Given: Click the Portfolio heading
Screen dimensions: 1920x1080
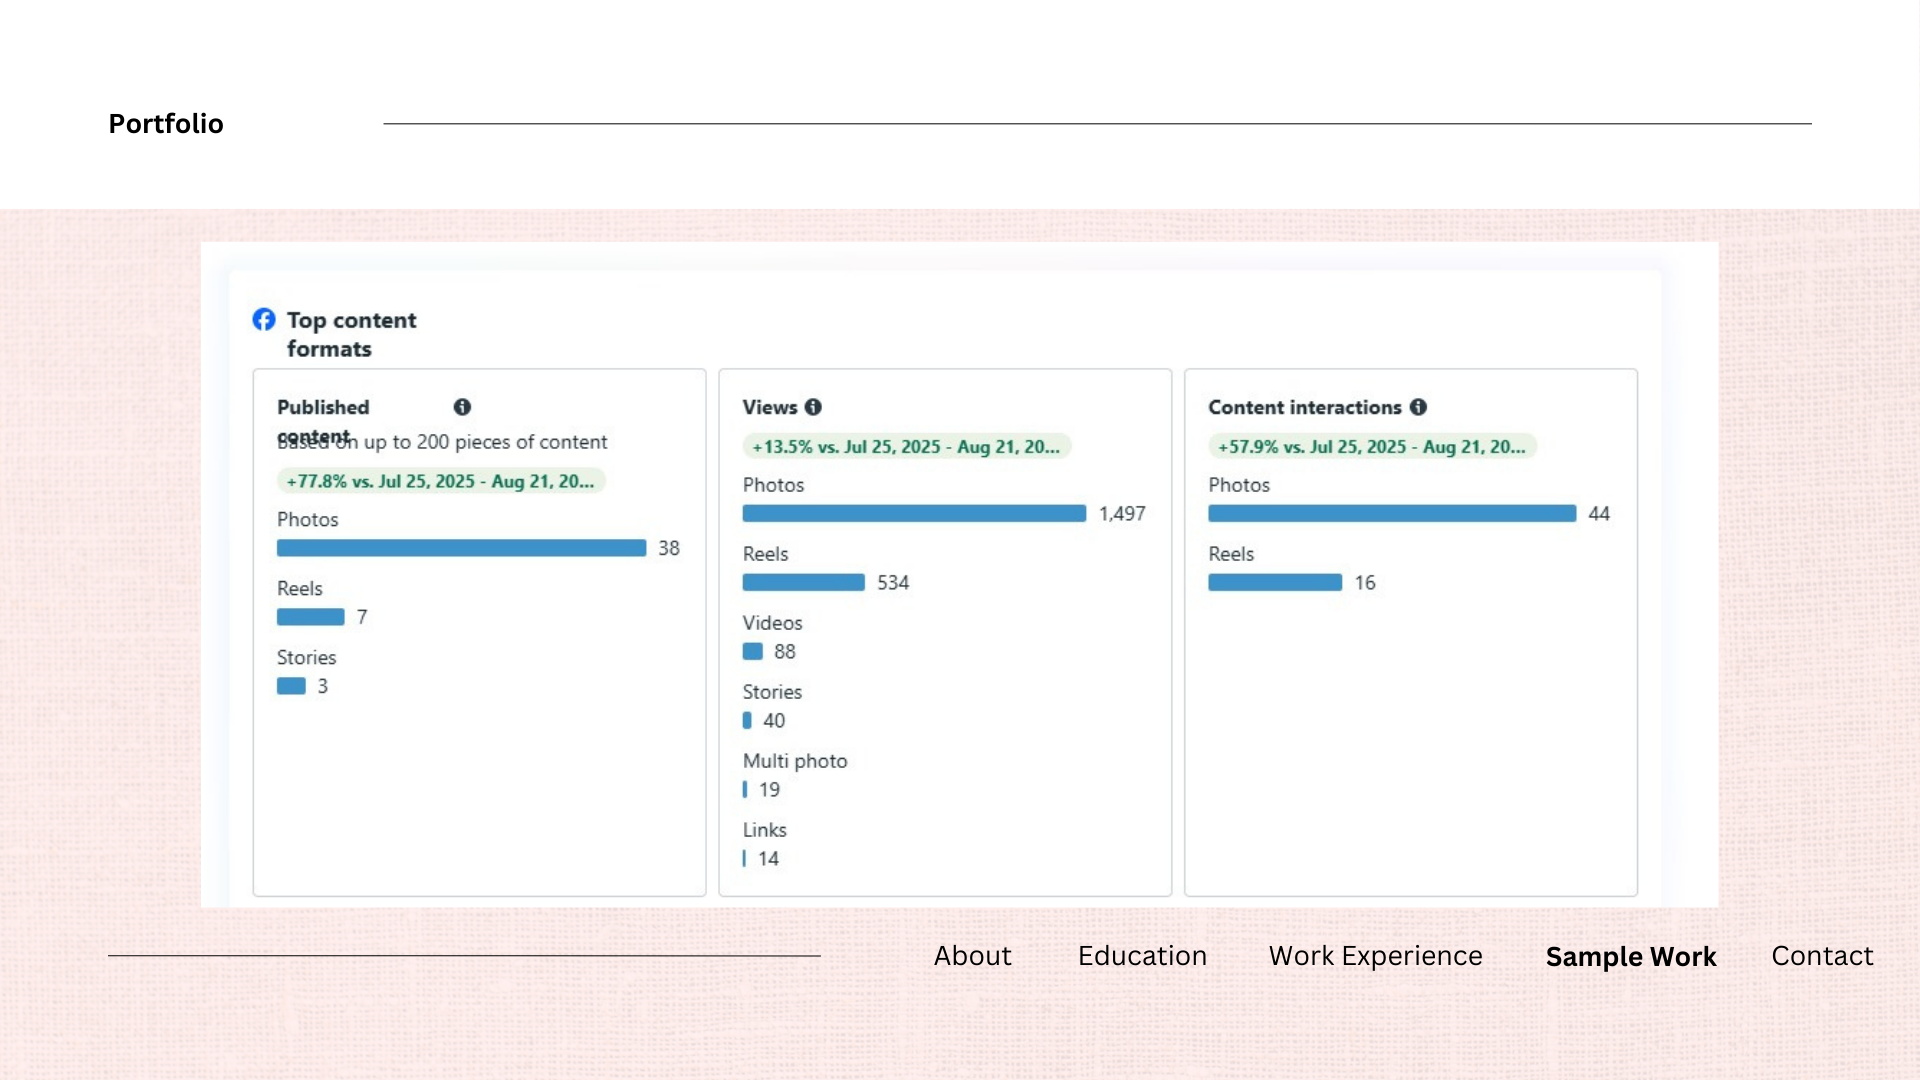Looking at the screenshot, I should pyautogui.click(x=166, y=124).
